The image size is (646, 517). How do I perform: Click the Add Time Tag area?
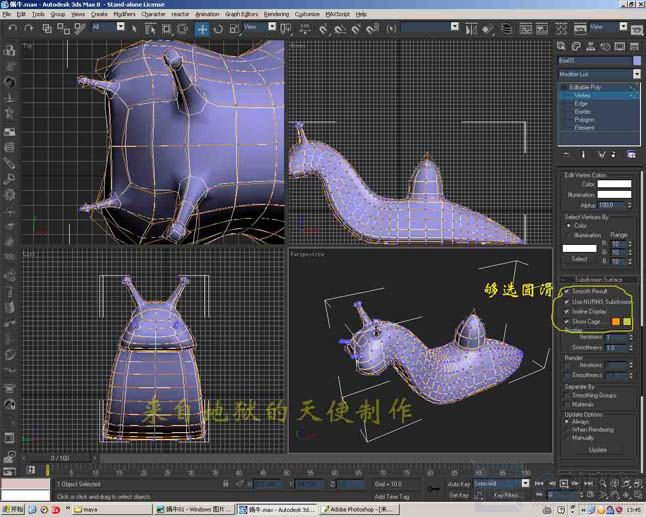click(391, 497)
